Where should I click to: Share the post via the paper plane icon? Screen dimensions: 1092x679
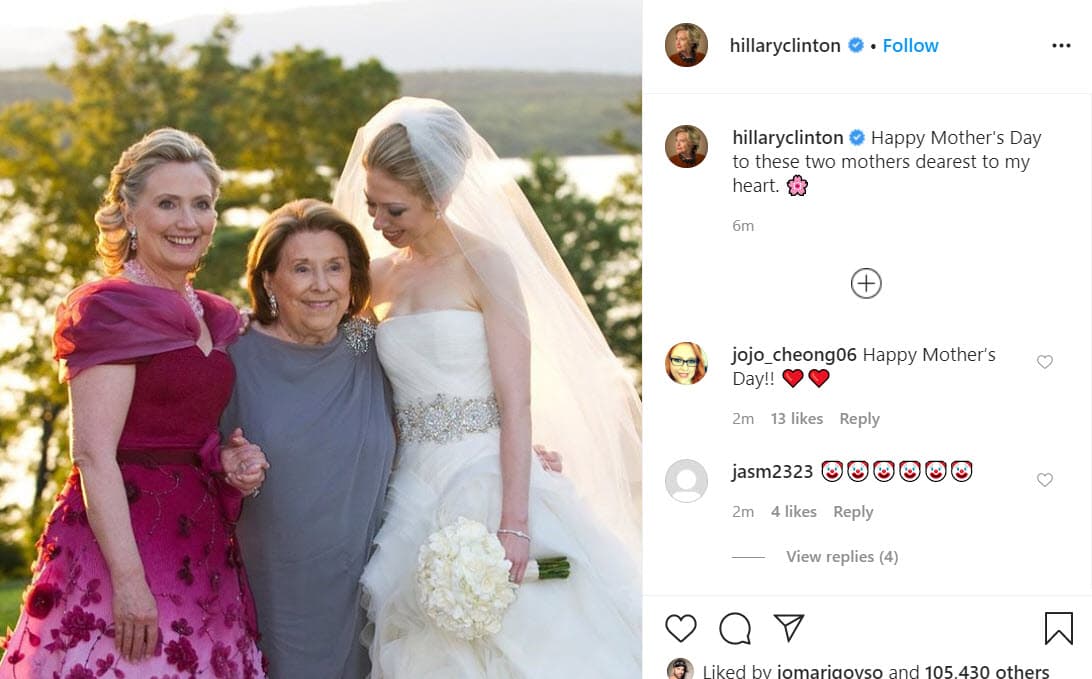789,628
